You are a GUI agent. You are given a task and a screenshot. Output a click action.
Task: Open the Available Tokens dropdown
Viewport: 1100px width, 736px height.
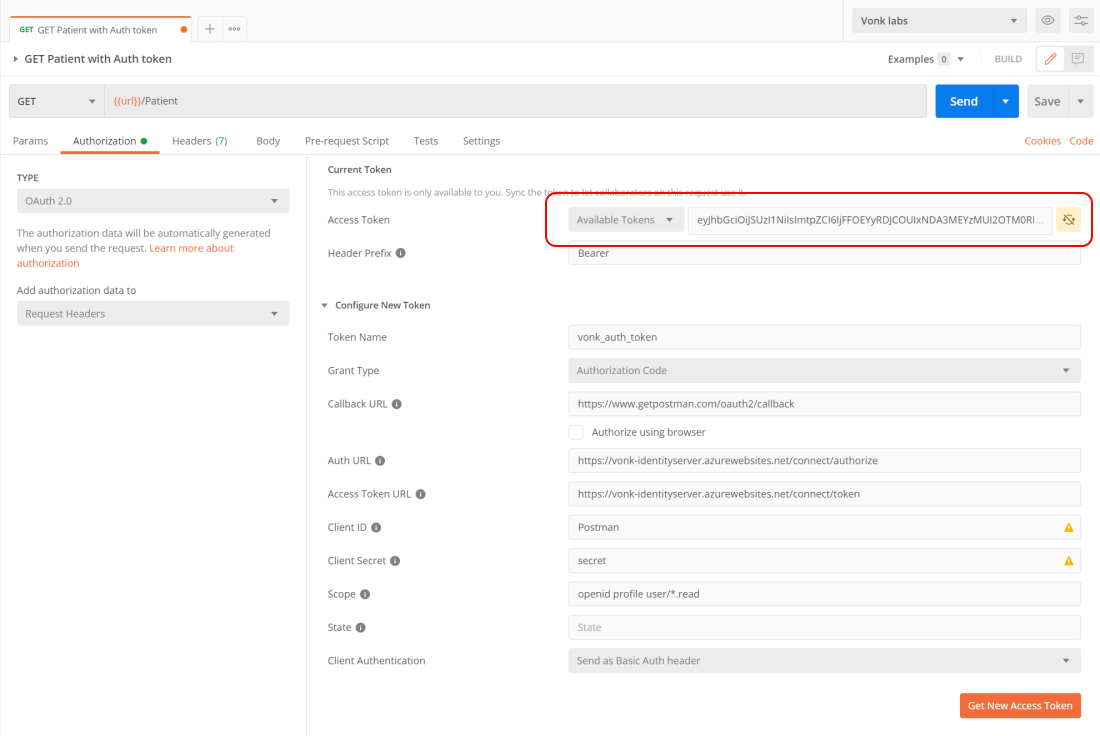coord(626,220)
